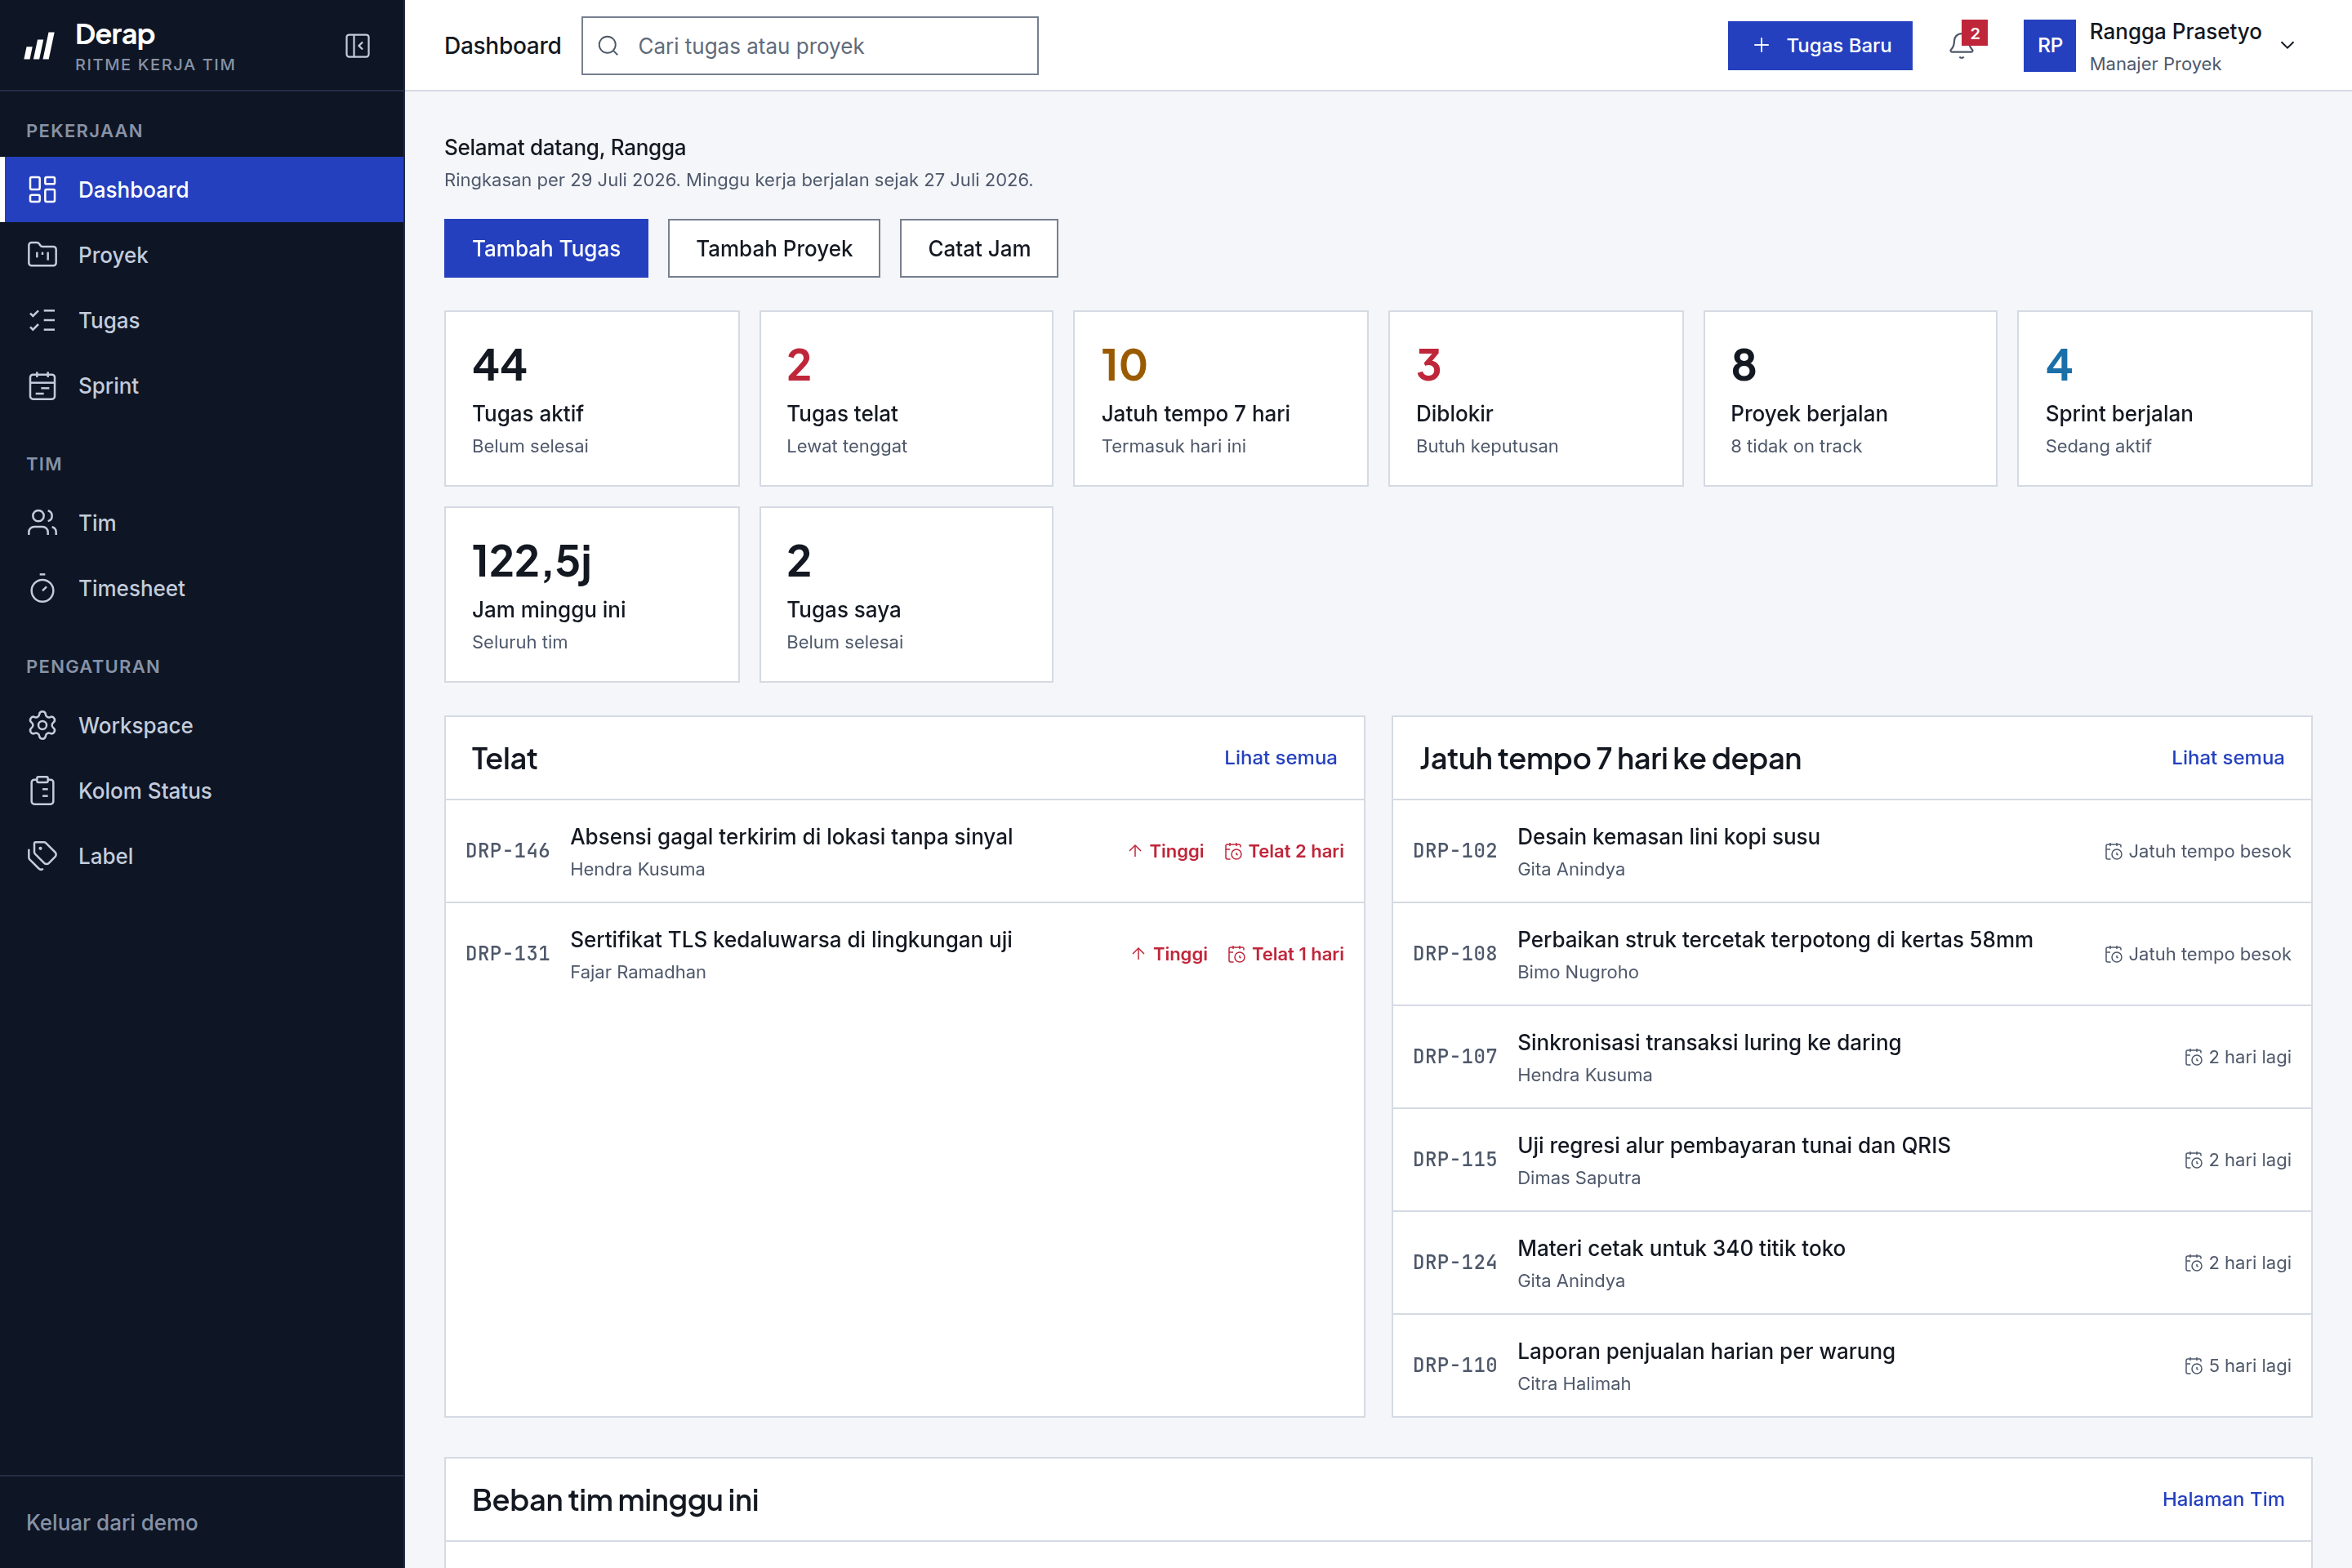The height and width of the screenshot is (1568, 2352).
Task: Click the DRP-146 task ID
Action: pyautogui.click(x=508, y=851)
